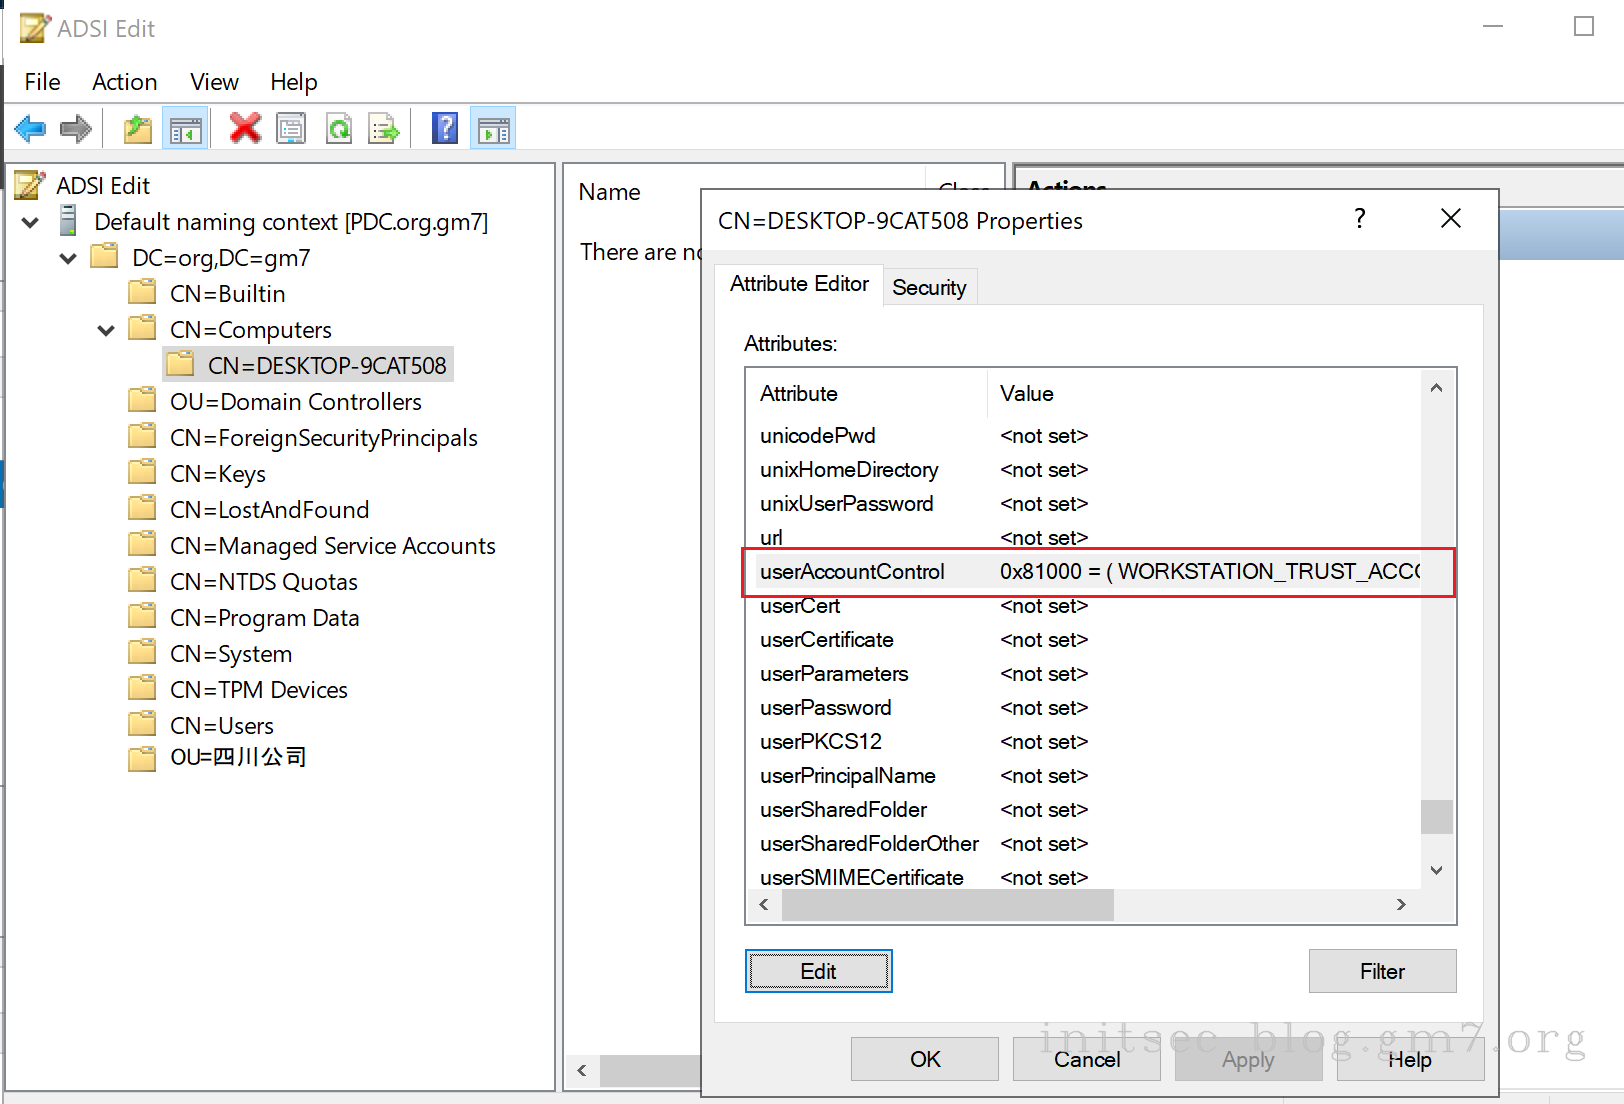Image resolution: width=1624 pixels, height=1104 pixels.
Task: Select OU=Domain Controllers in tree
Action: [x=295, y=402]
